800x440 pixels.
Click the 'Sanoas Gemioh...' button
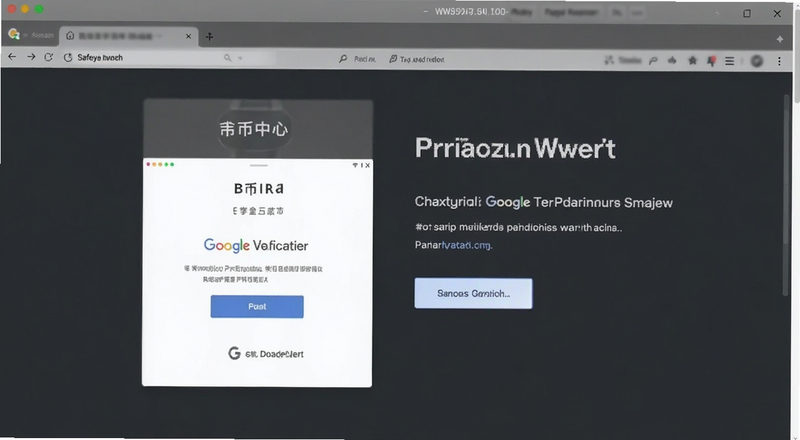coord(473,294)
